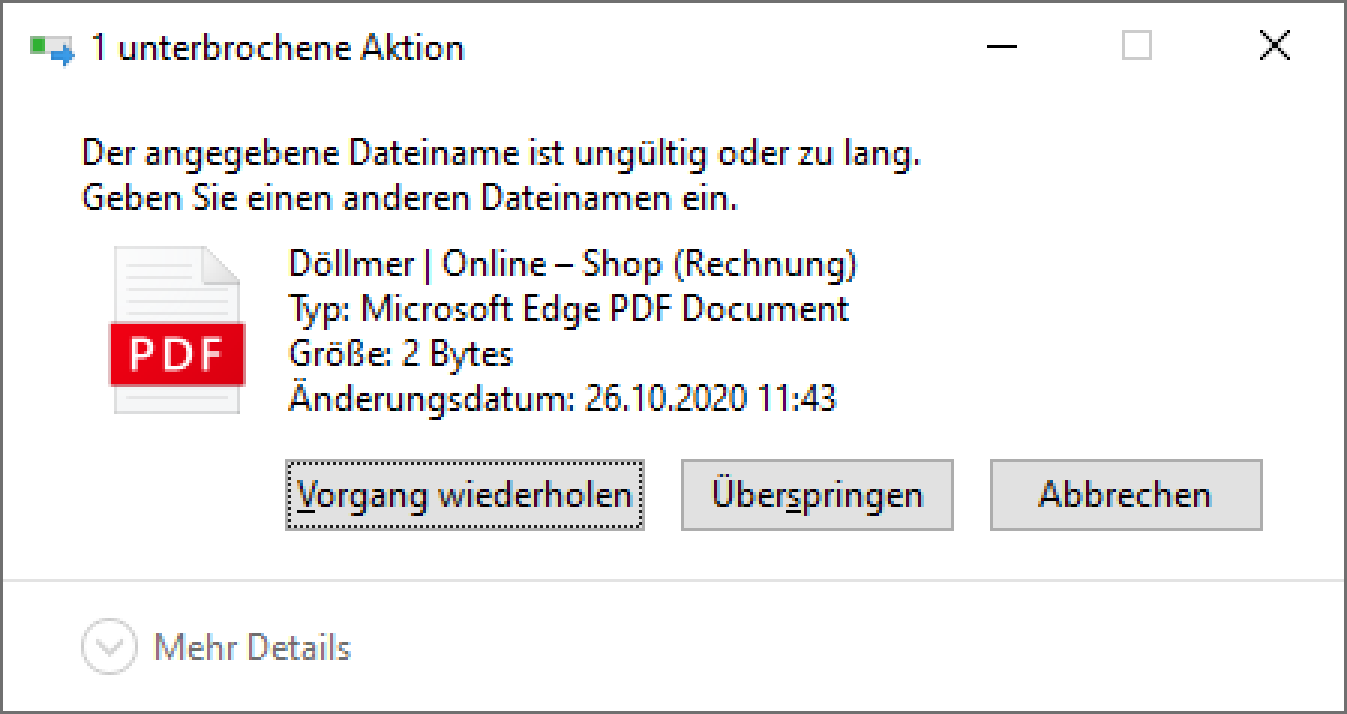This screenshot has width=1347, height=714.
Task: Click the "Mehr Details" label
Action: coord(252,648)
